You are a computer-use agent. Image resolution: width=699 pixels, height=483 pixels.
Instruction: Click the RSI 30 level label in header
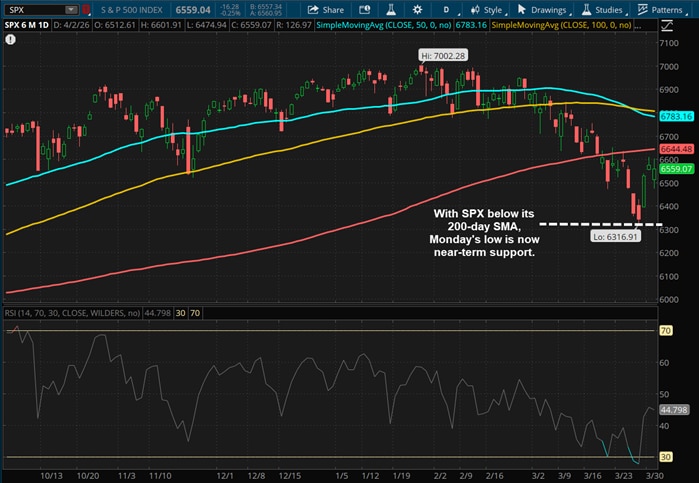tap(181, 313)
